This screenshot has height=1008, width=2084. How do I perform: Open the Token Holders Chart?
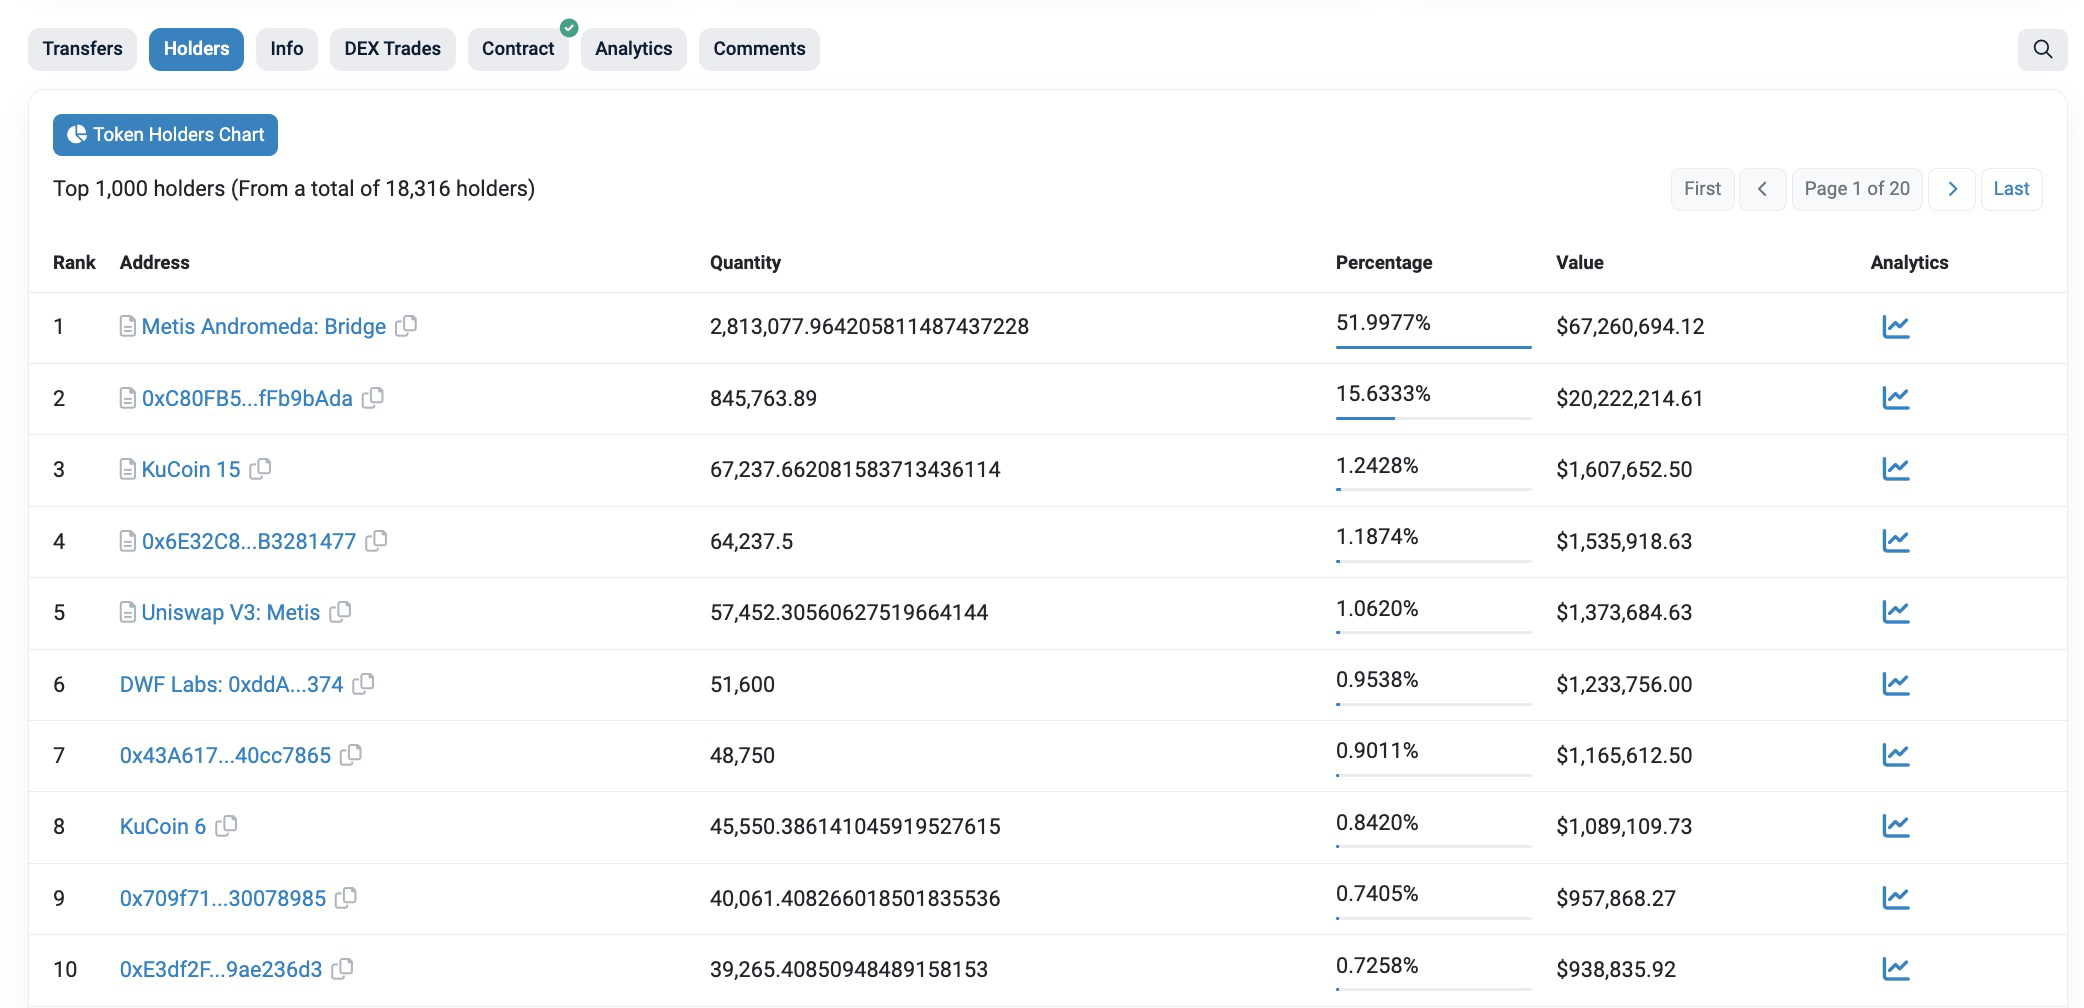pyautogui.click(x=165, y=135)
